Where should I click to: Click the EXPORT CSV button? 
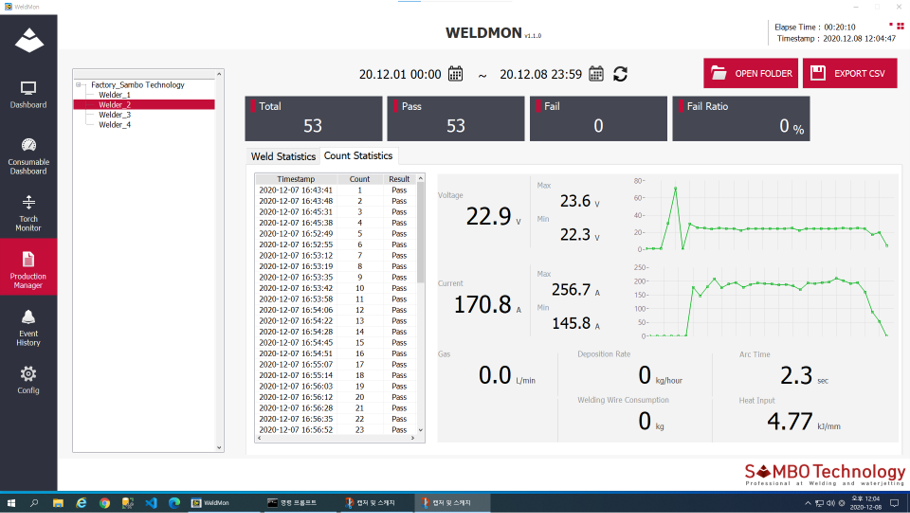pyautogui.click(x=850, y=73)
